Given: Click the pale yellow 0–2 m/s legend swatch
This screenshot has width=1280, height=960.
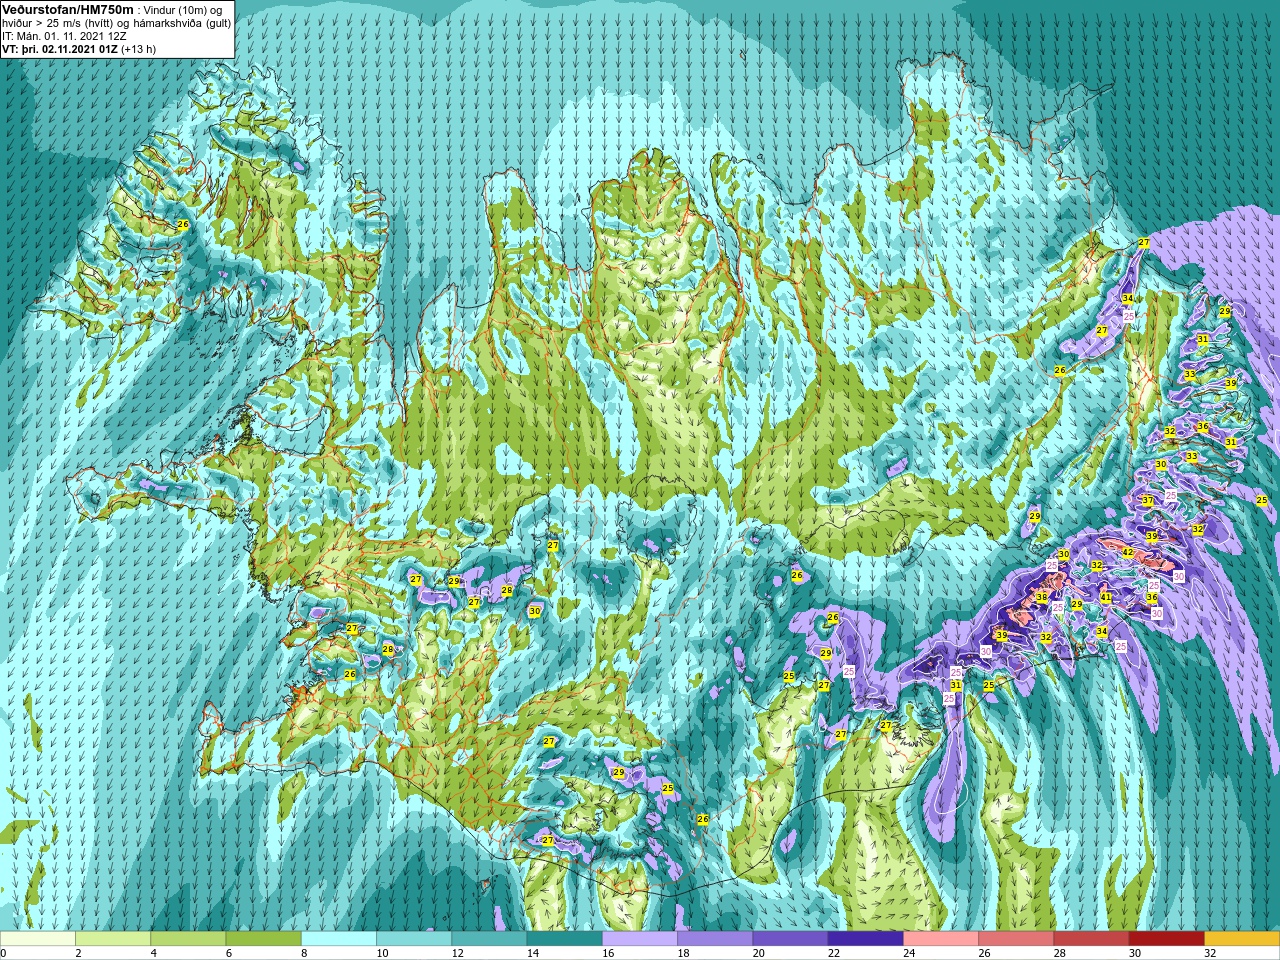Looking at the screenshot, I should pyautogui.click(x=38, y=939).
